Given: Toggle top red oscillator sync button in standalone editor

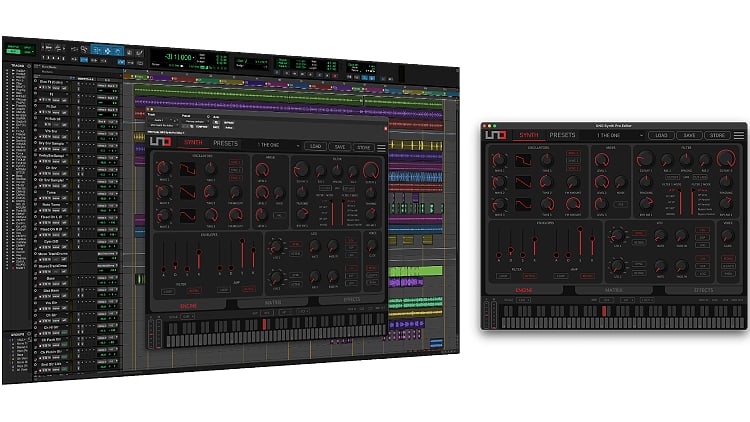Looking at the screenshot, I should tap(573, 153).
